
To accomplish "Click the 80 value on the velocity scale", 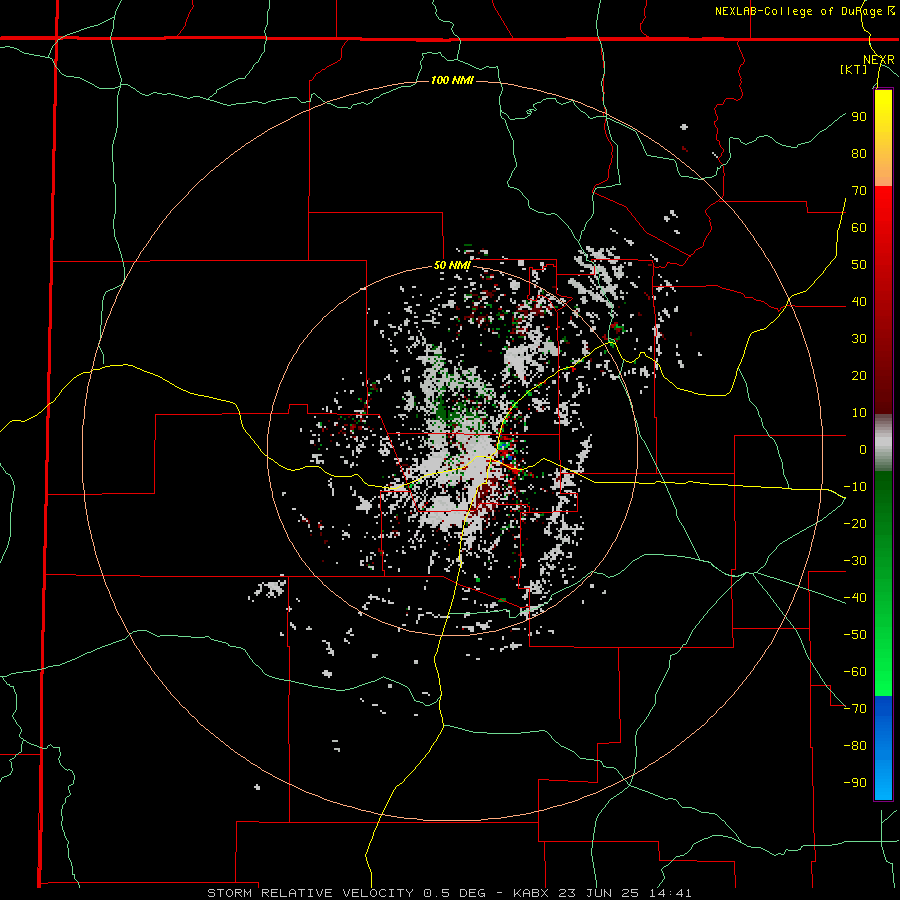I will point(859,153).
